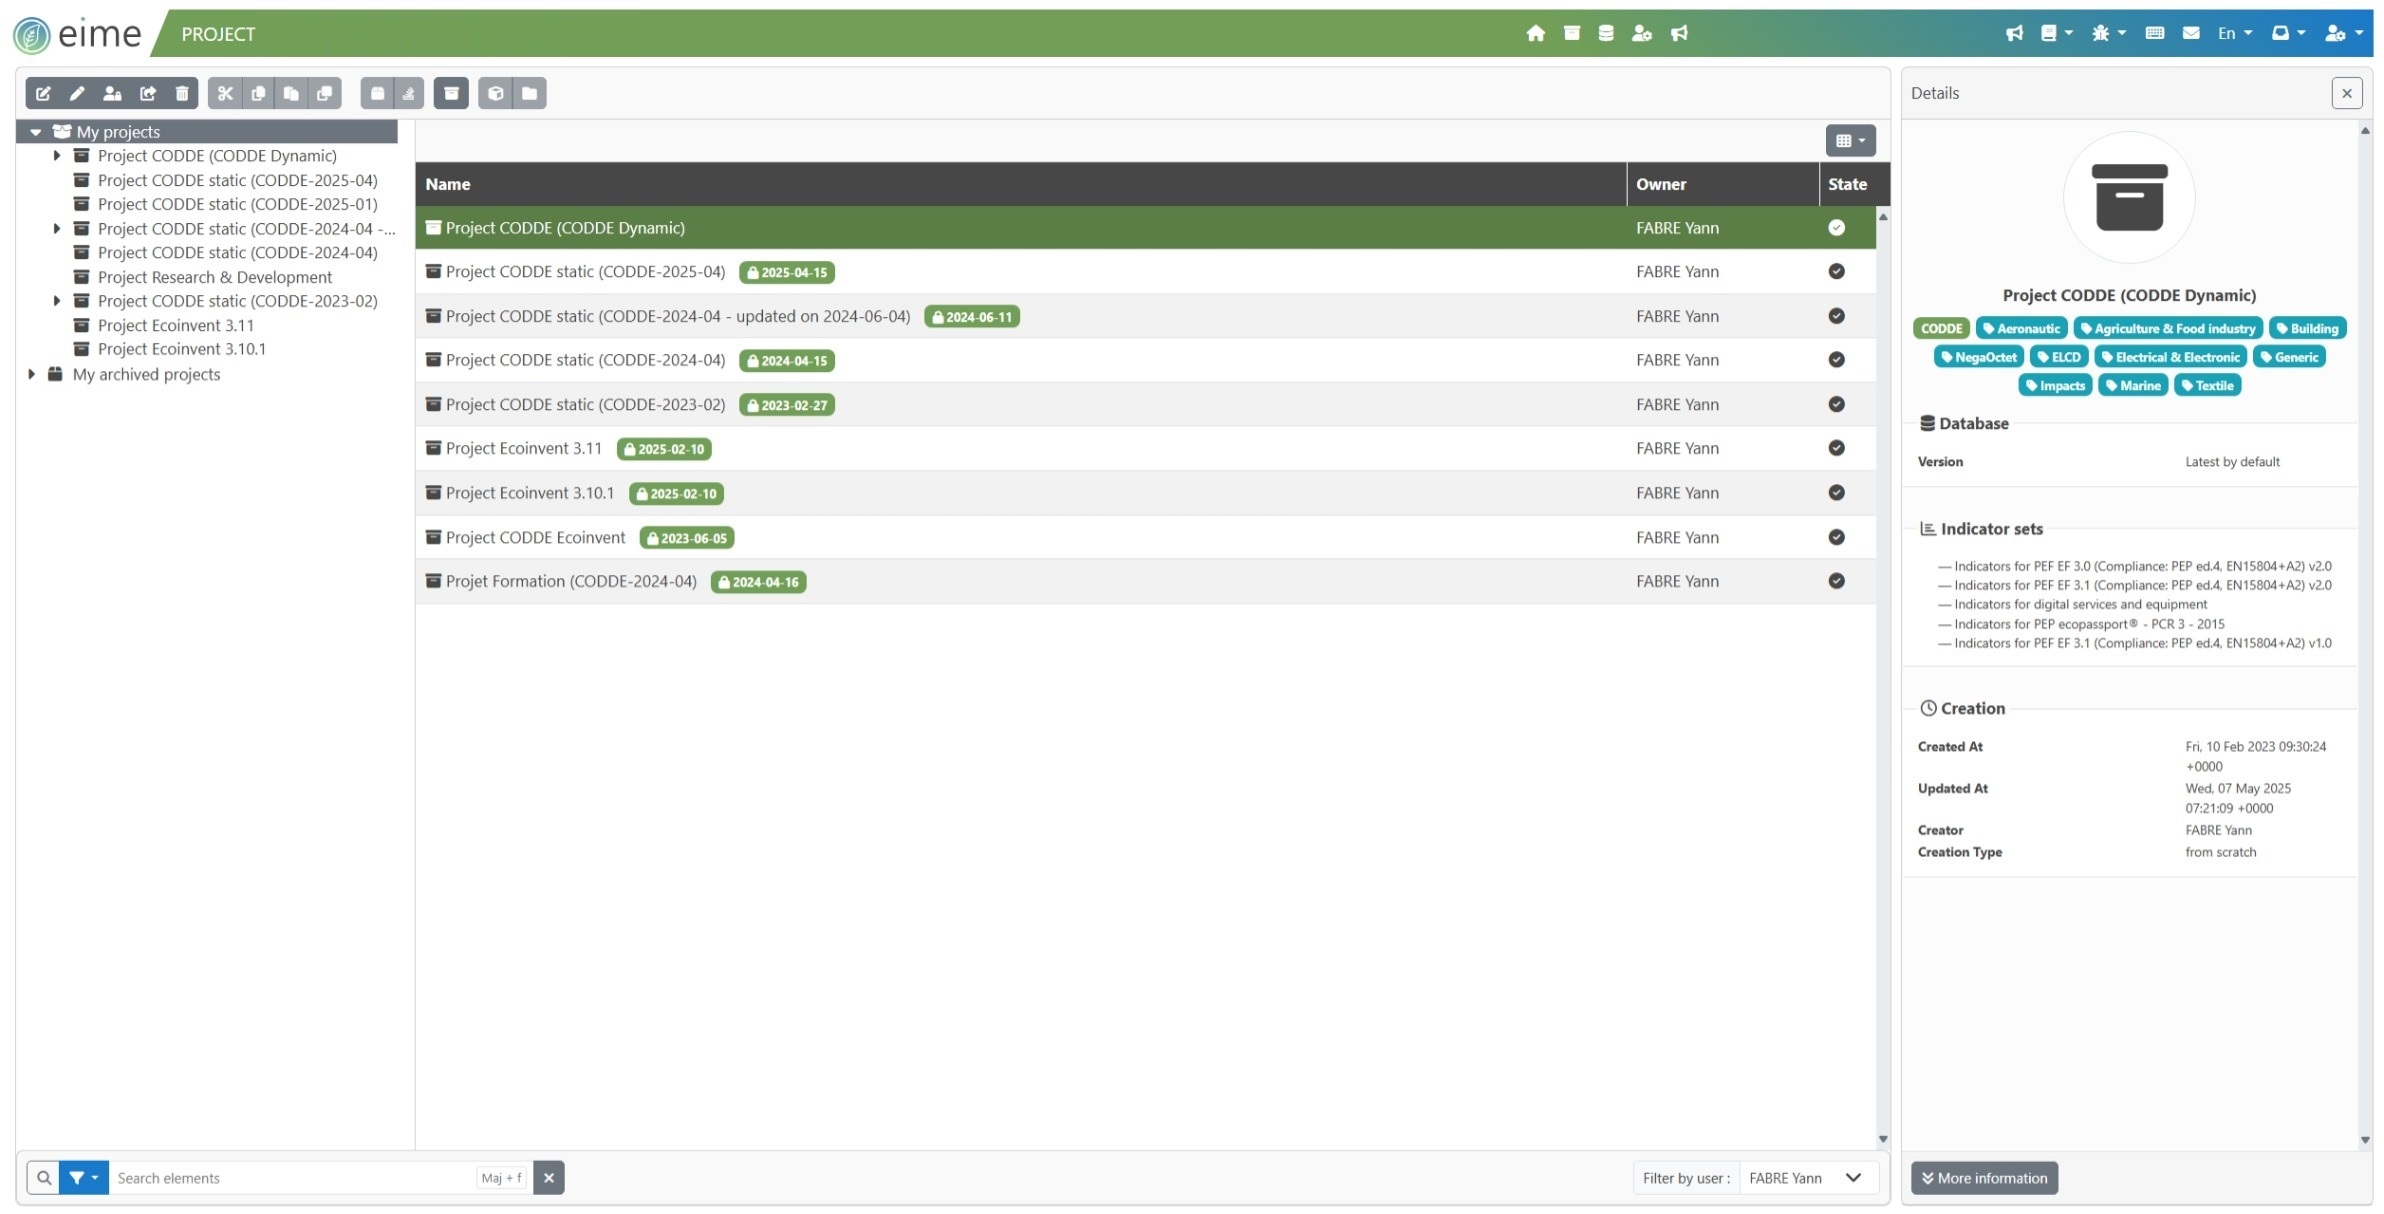Screen dimensions: 2384x1214
Task: Click the user permissions lock icon
Action: (112, 93)
